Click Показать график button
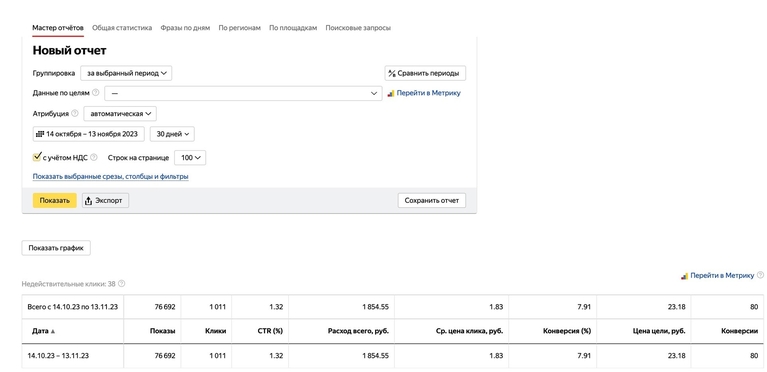767x372 pixels. (x=56, y=248)
